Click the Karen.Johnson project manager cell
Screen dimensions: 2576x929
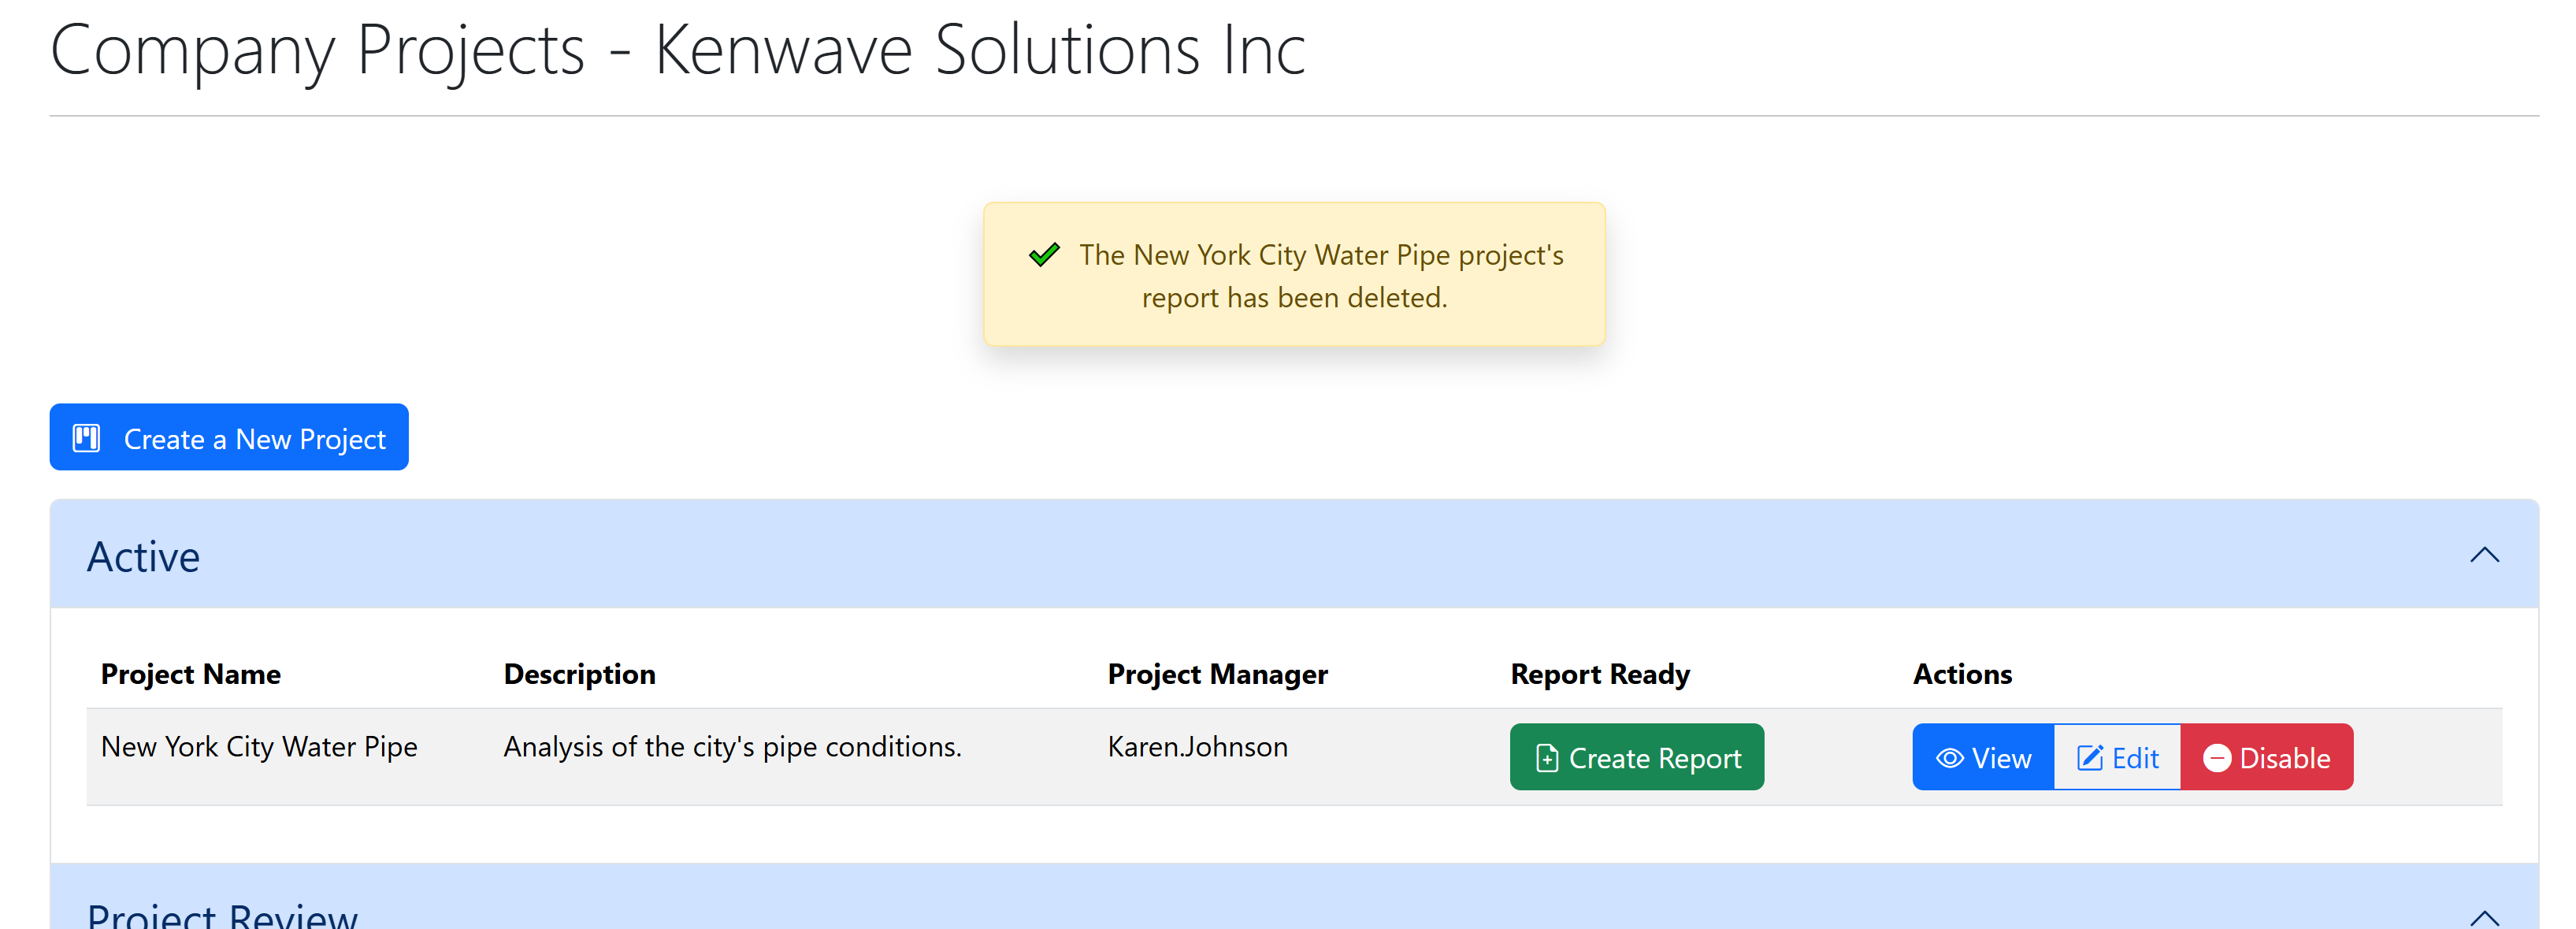click(x=1197, y=747)
